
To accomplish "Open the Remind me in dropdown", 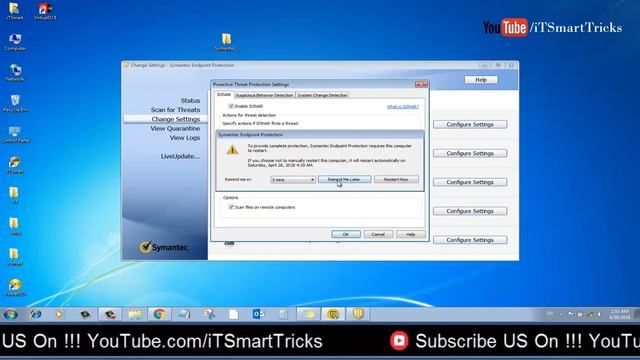I will tap(293, 180).
